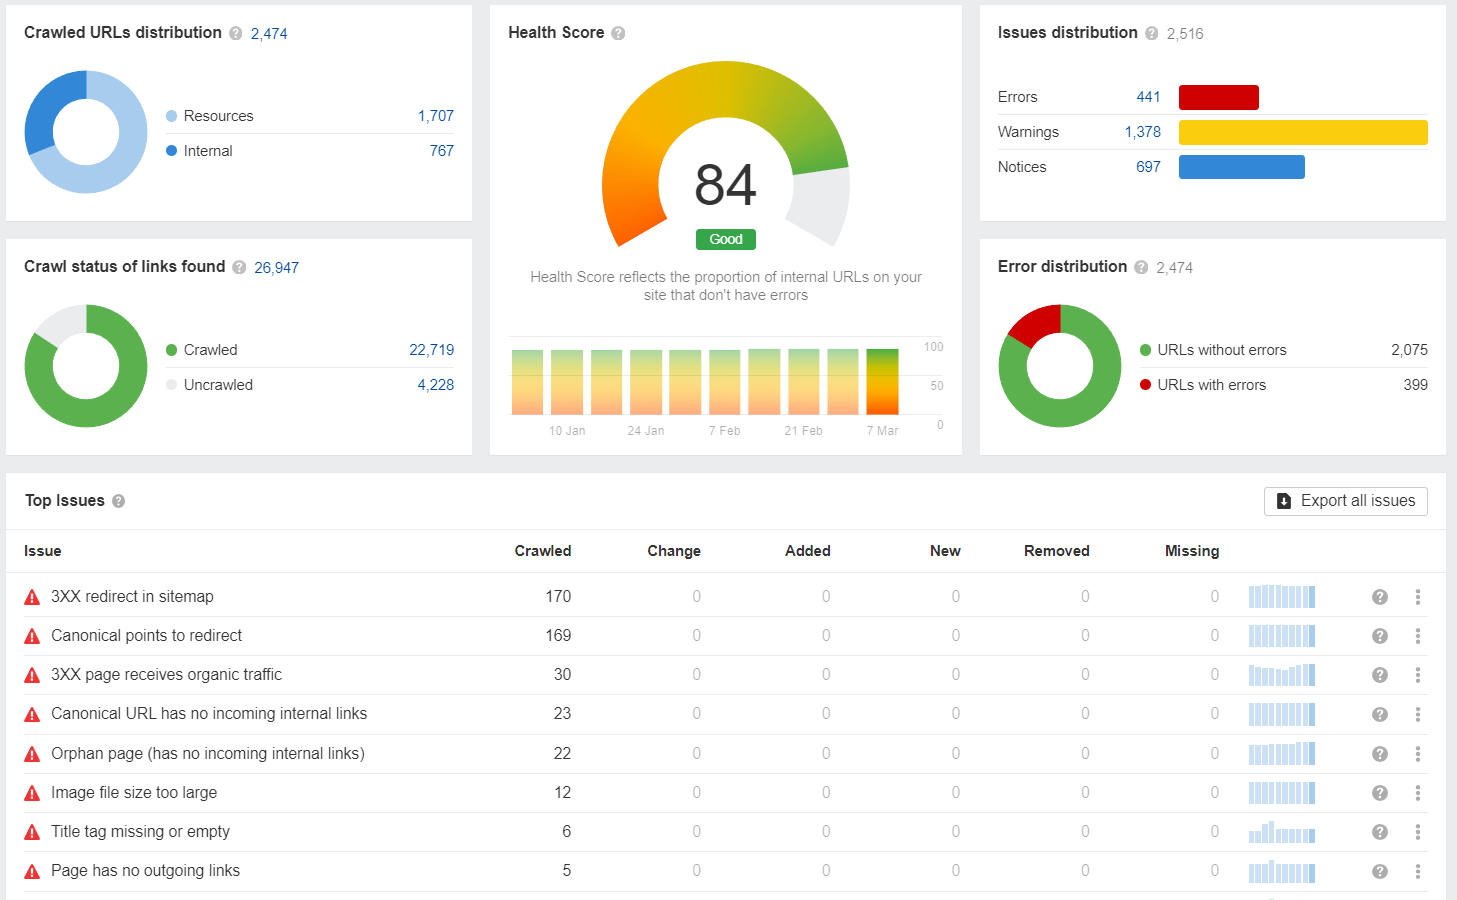Open more options for Orphan page row

tap(1418, 754)
